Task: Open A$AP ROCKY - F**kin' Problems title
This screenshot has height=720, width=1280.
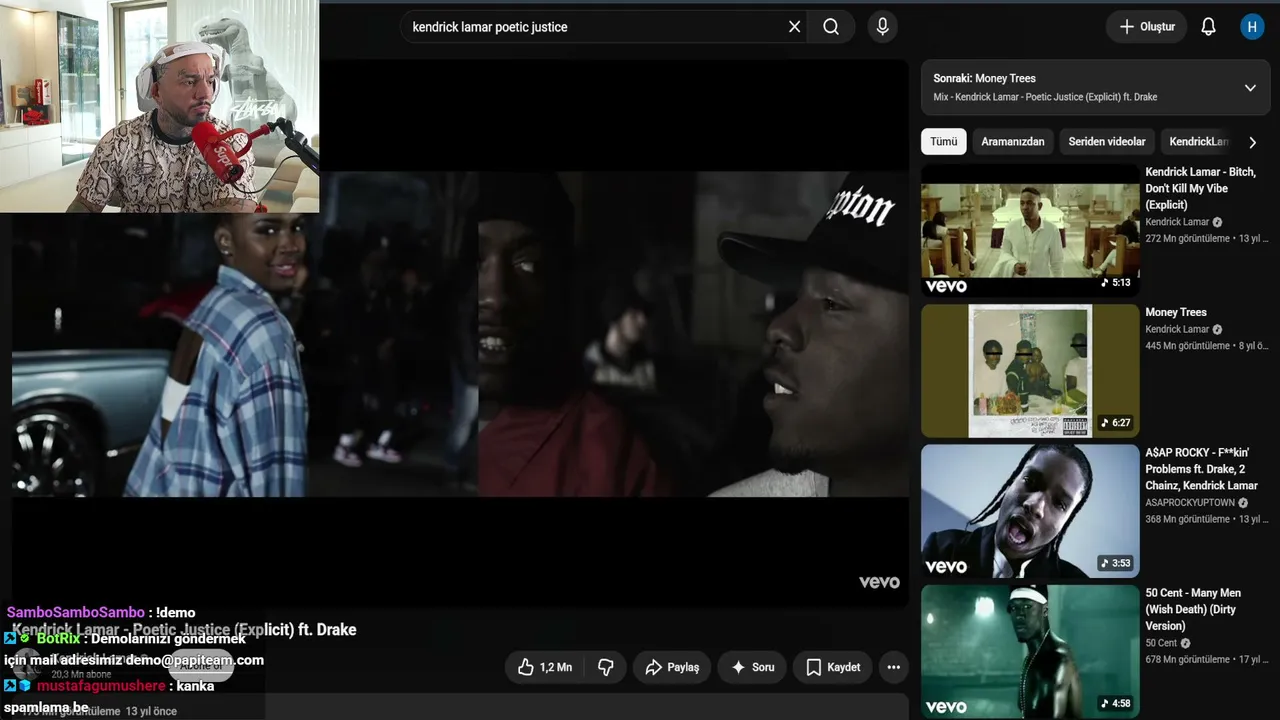Action: [1202, 469]
